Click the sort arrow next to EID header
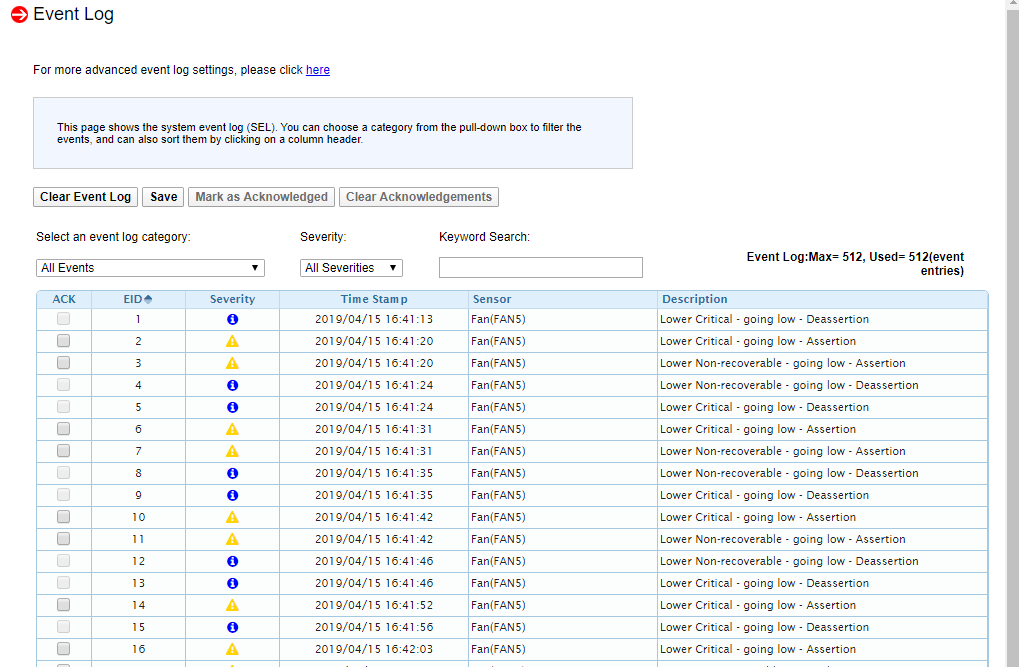 pos(148,299)
